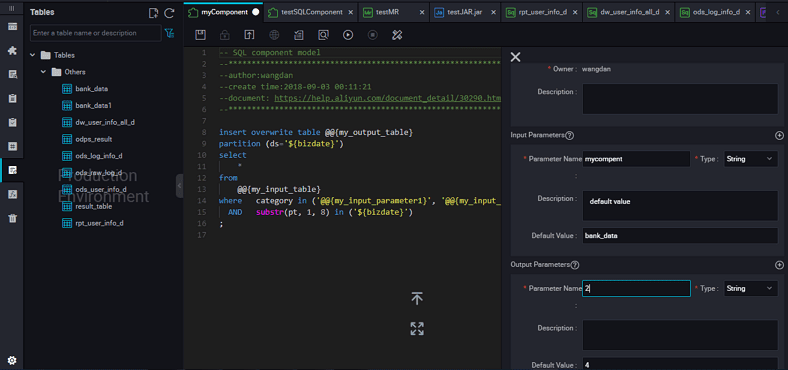Click the lock/steal edit toolbar icon
788x370 pixels.
225,35
